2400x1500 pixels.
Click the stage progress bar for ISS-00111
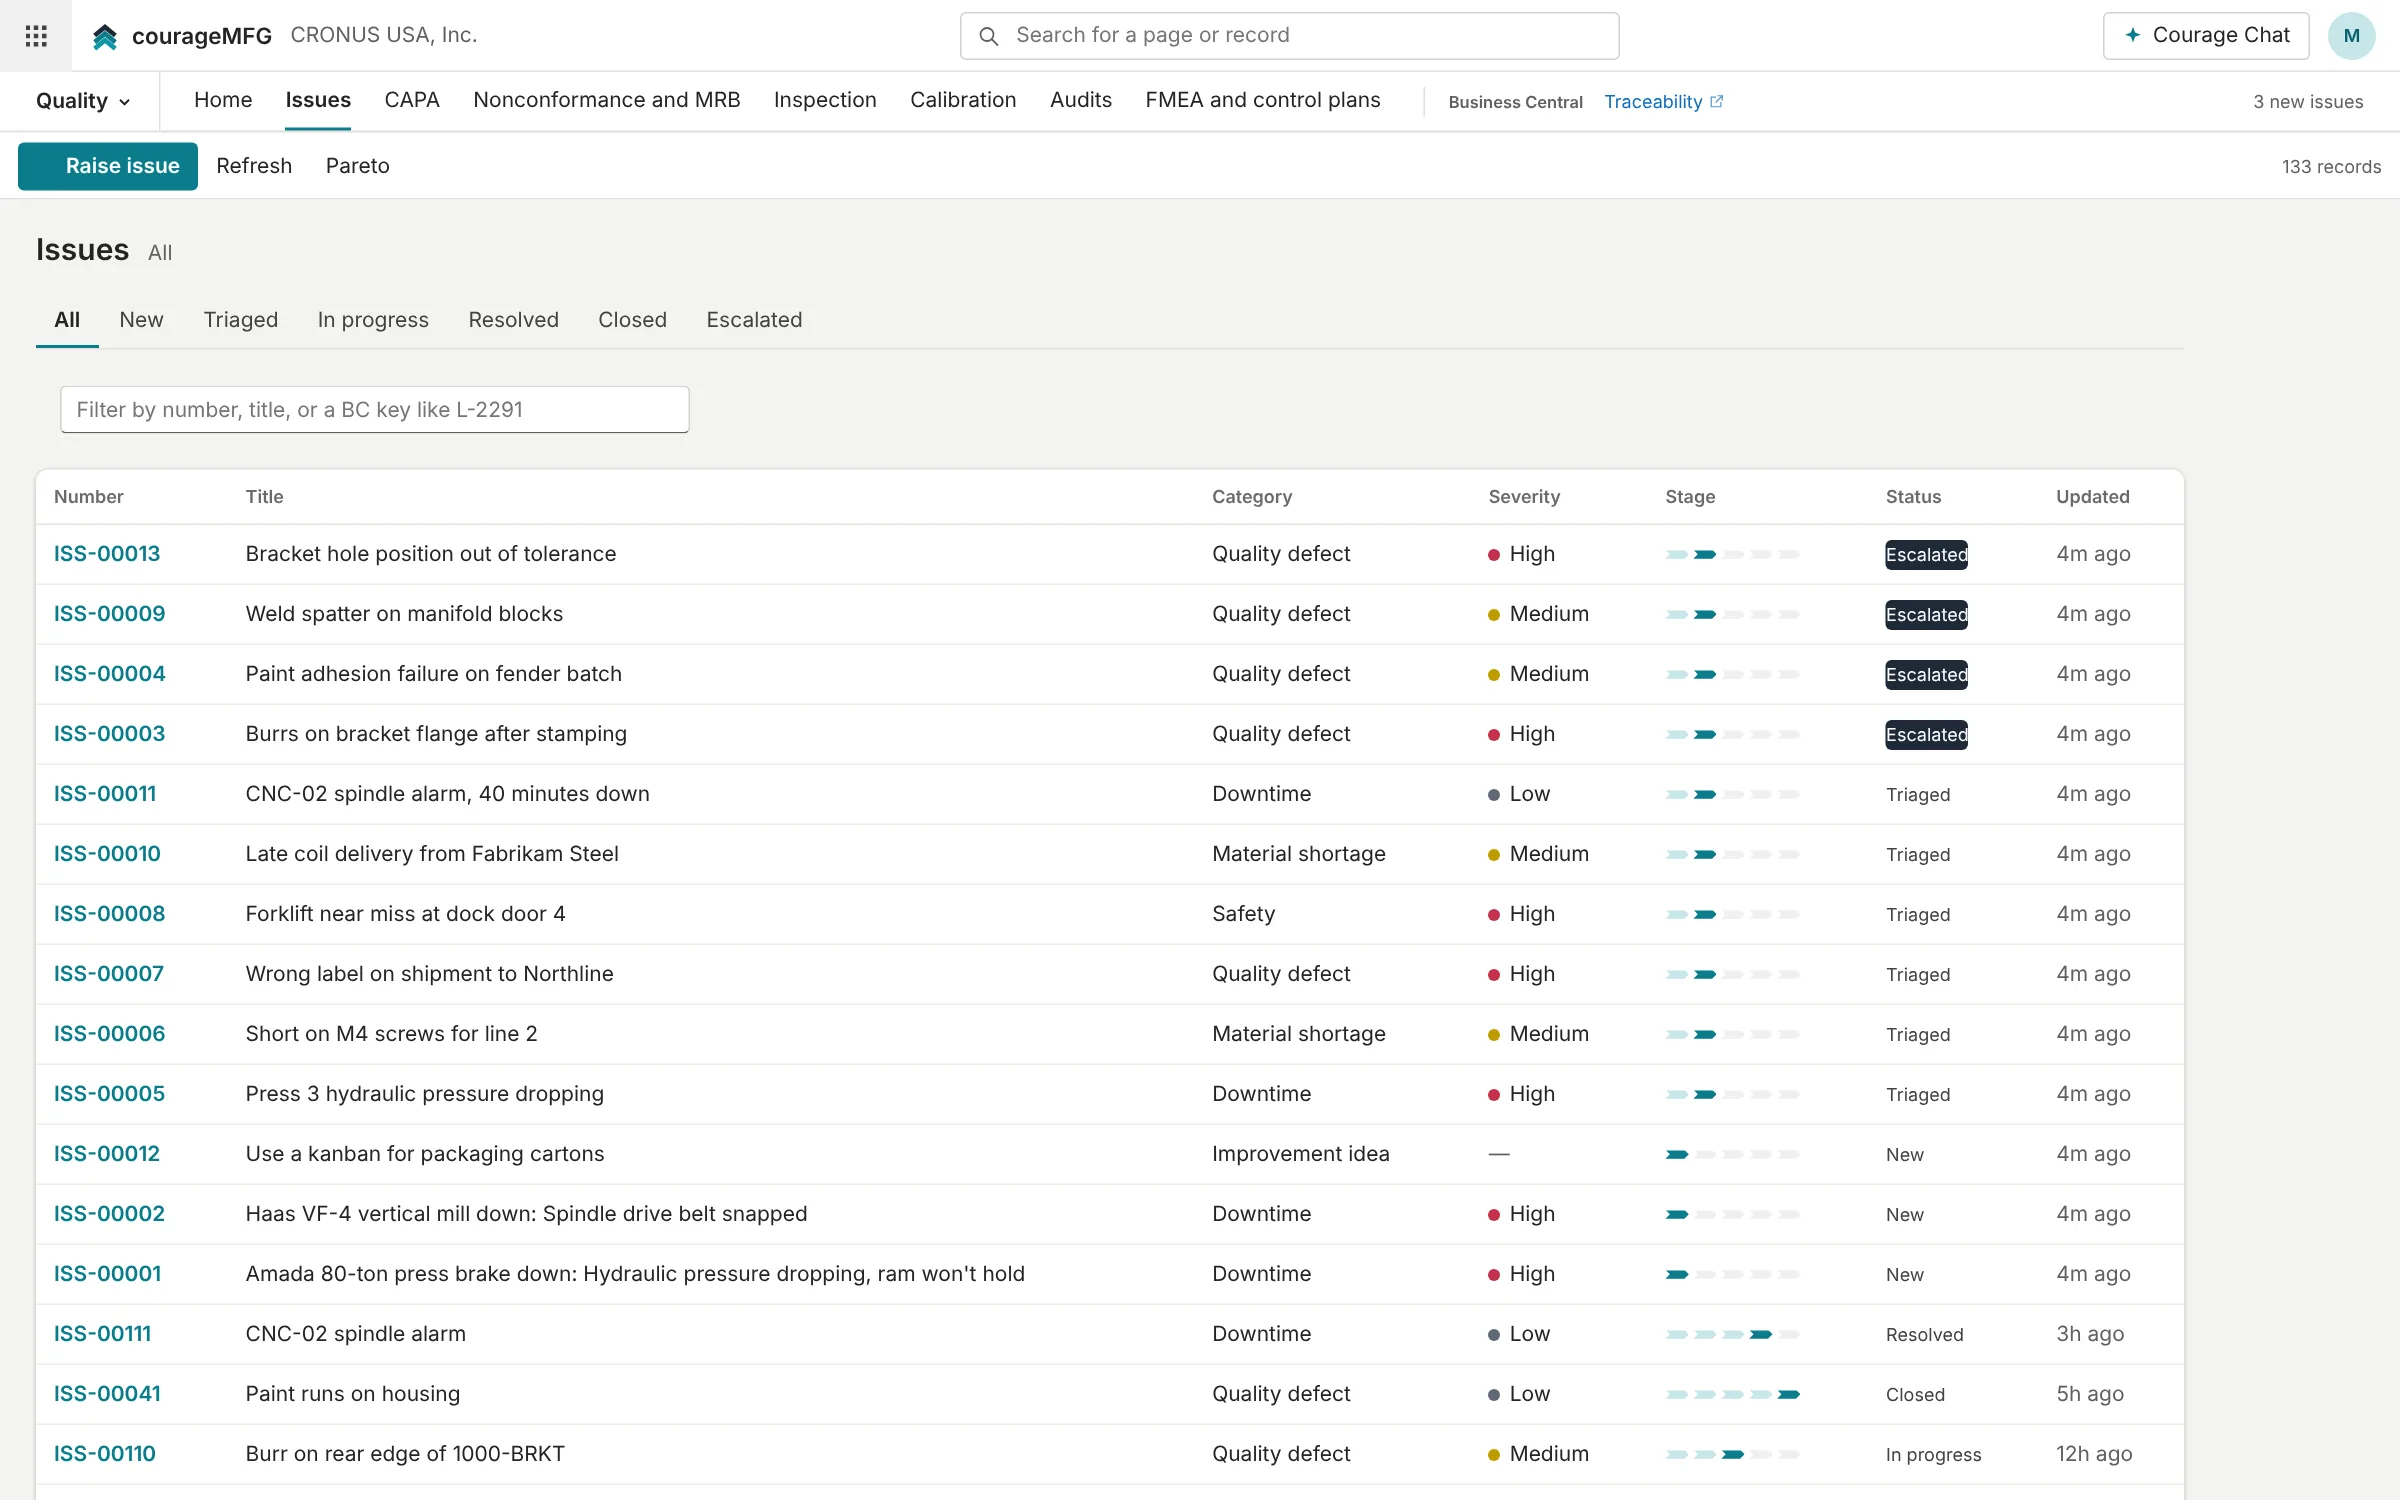pyautogui.click(x=1733, y=1334)
